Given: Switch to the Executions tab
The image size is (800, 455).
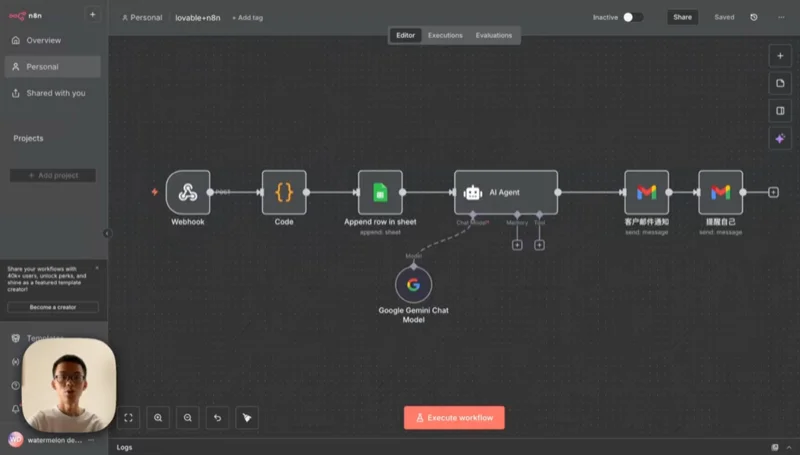Looking at the screenshot, I should 445,35.
